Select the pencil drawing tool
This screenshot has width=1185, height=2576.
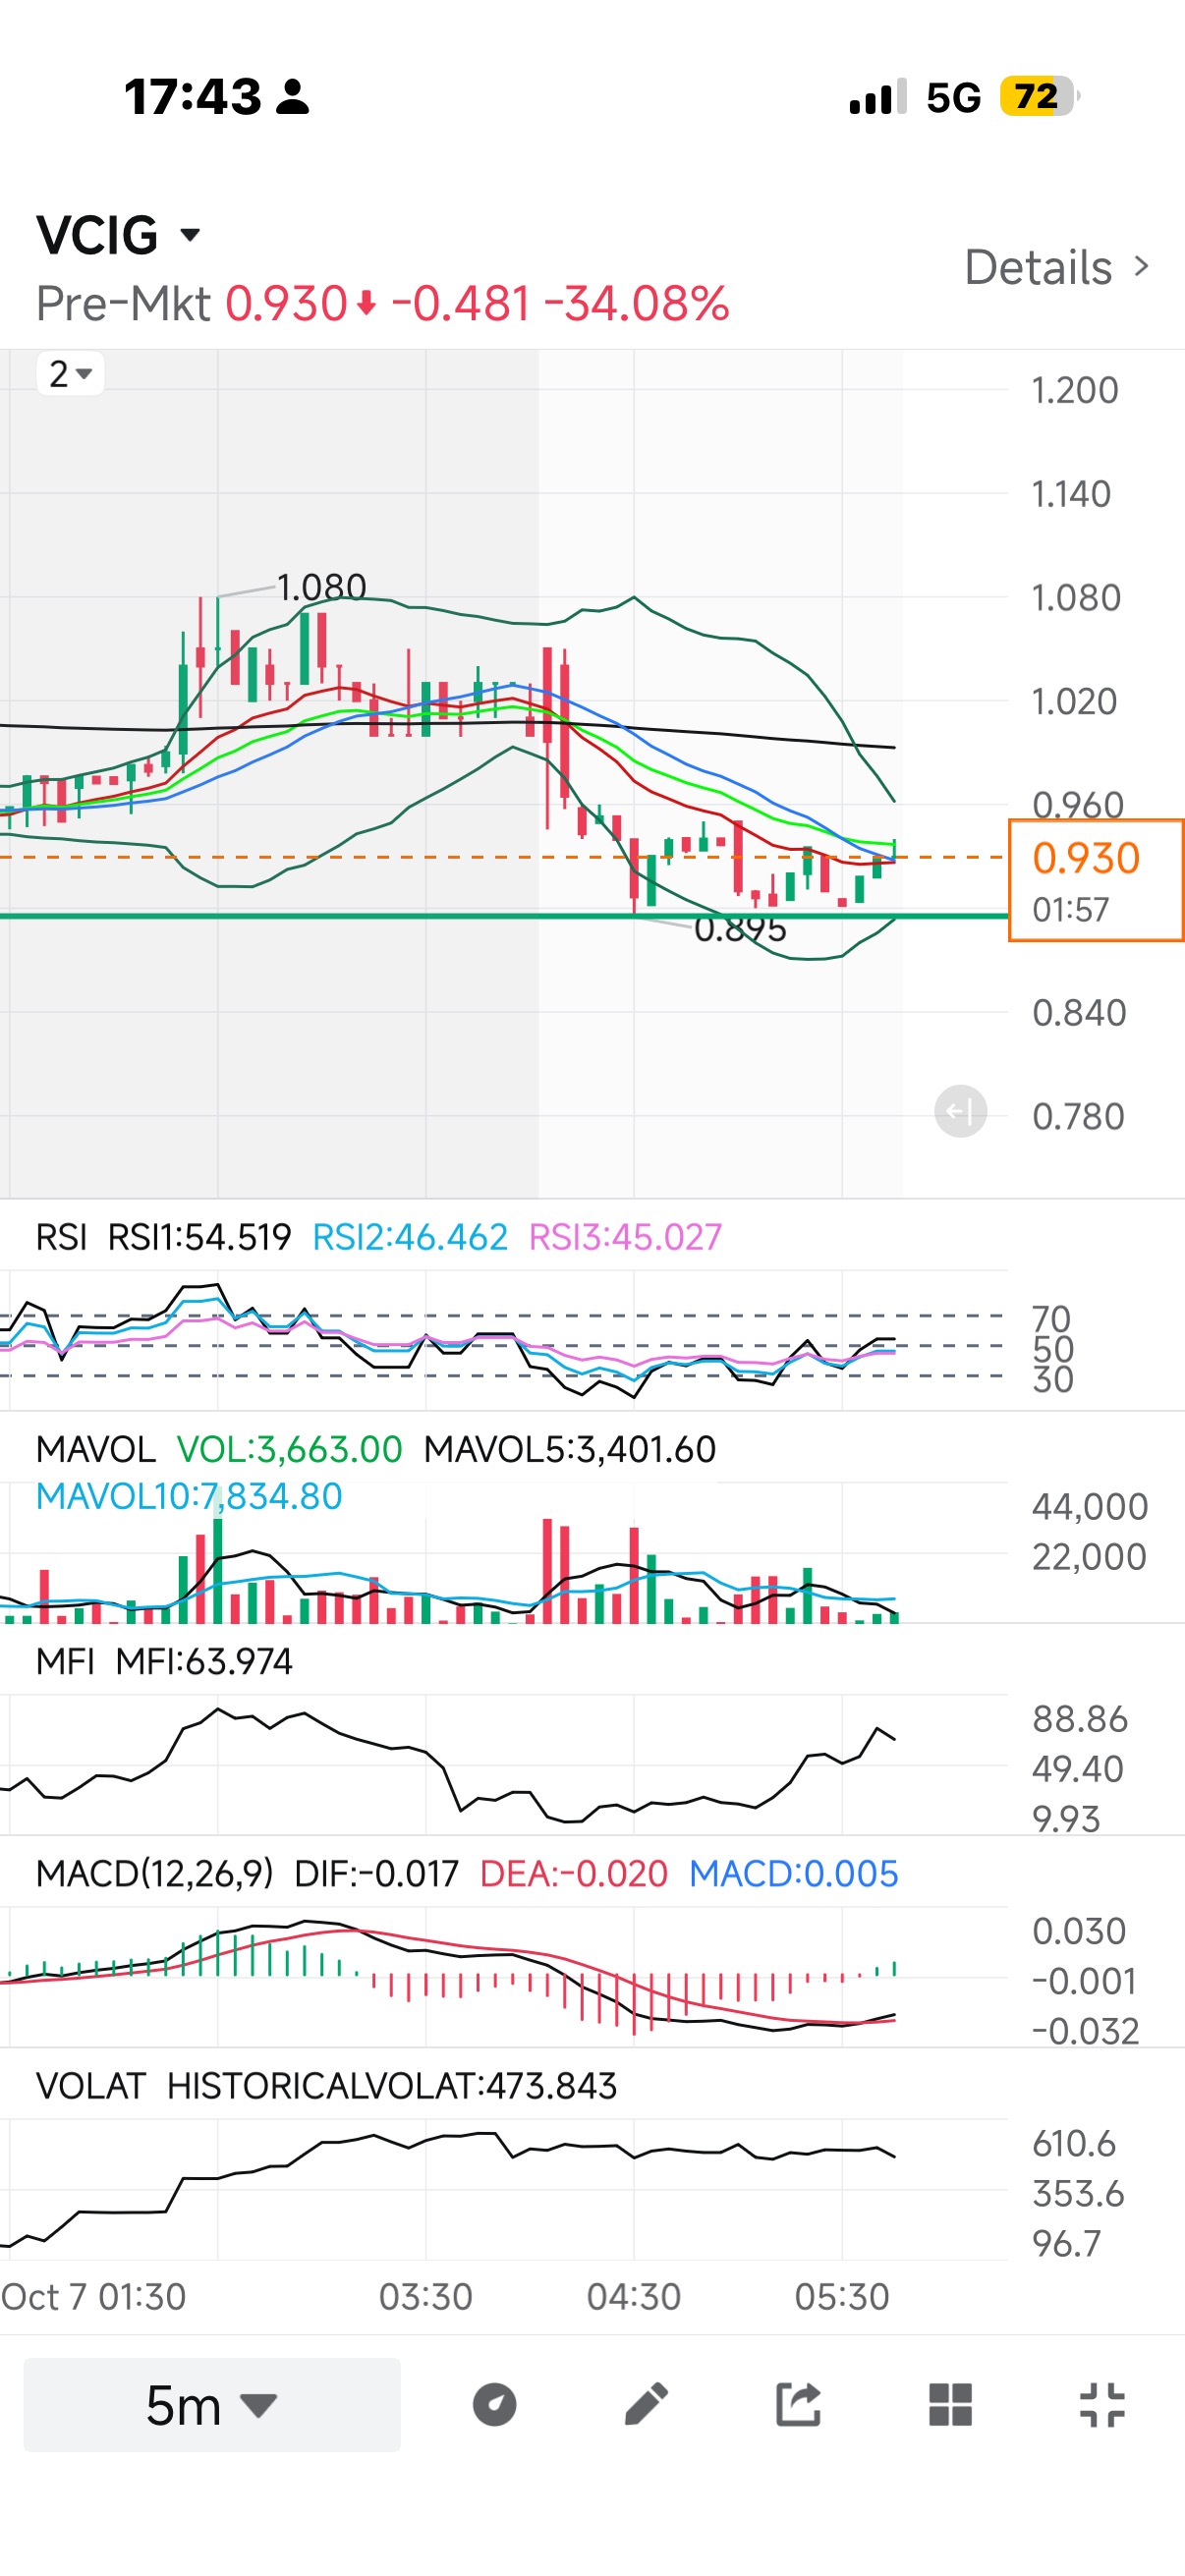tap(646, 2404)
